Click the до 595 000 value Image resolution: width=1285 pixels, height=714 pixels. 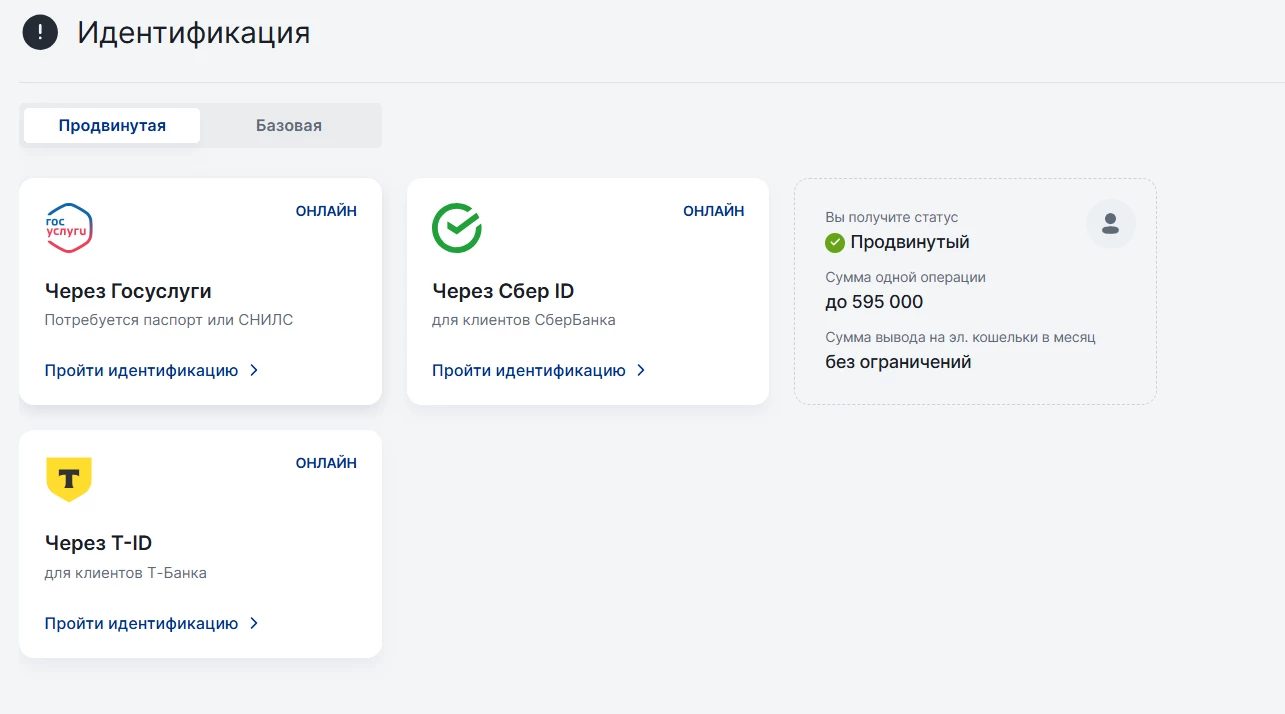click(x=874, y=302)
